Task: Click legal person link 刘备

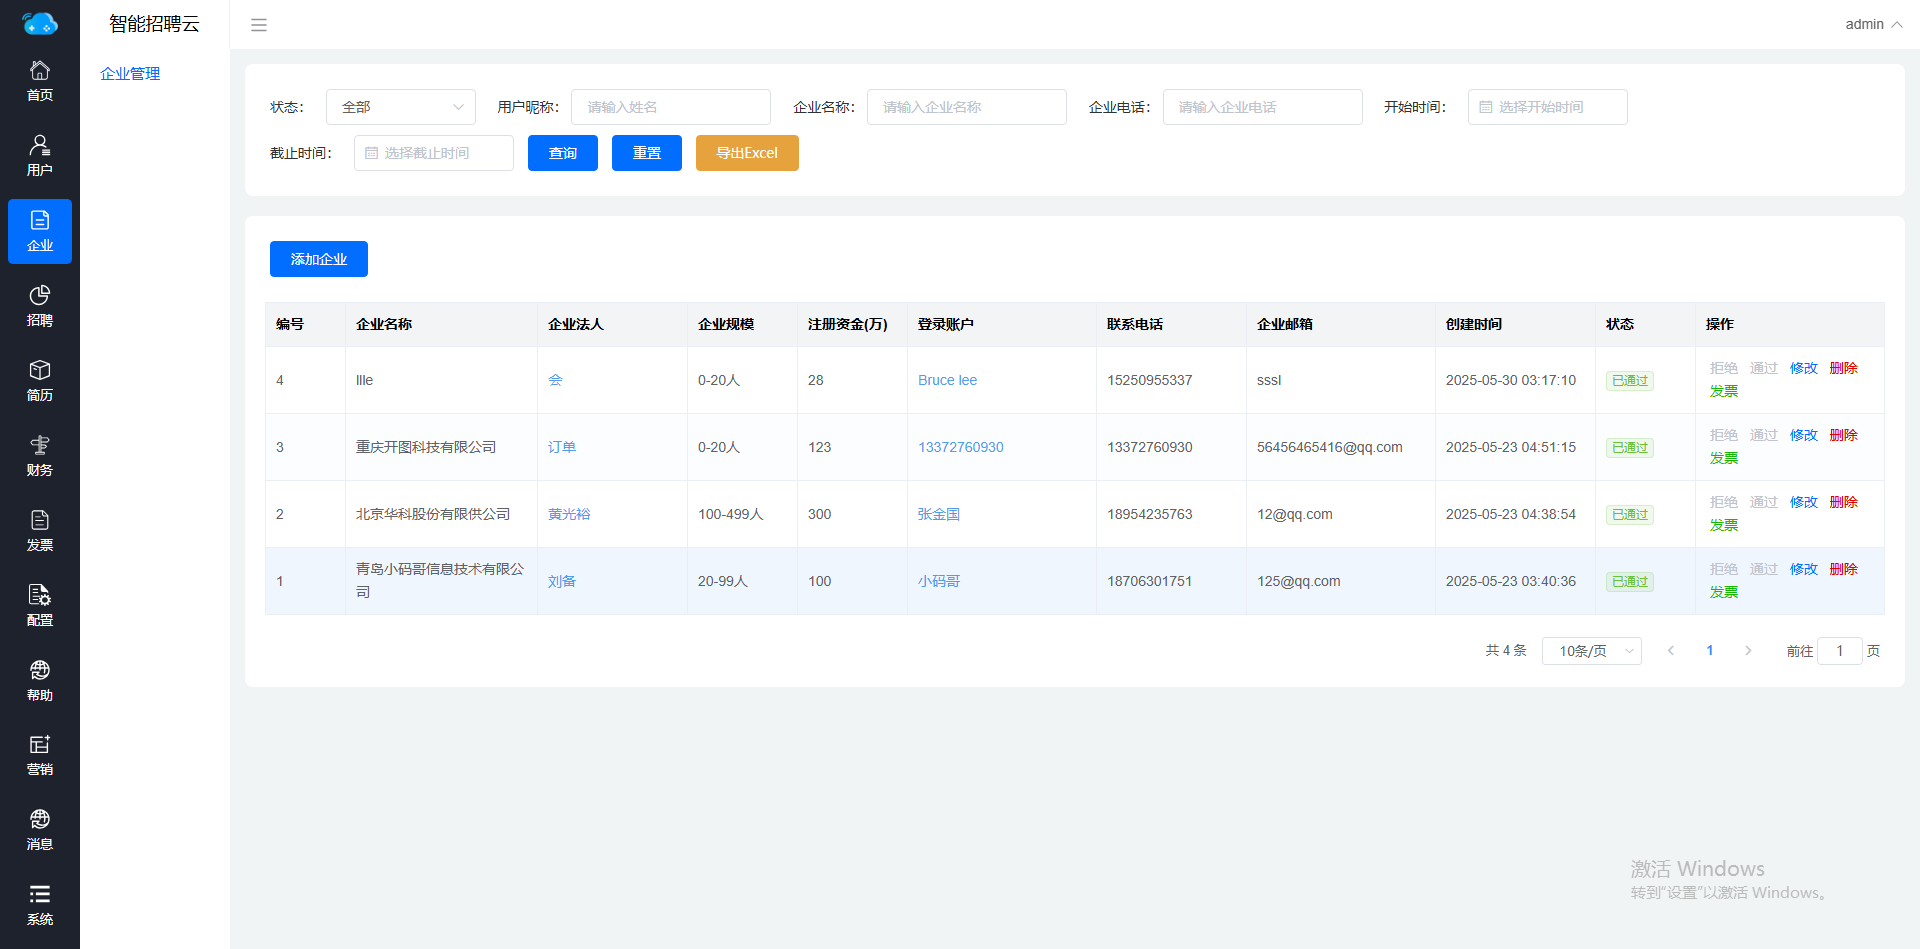Action: (562, 581)
